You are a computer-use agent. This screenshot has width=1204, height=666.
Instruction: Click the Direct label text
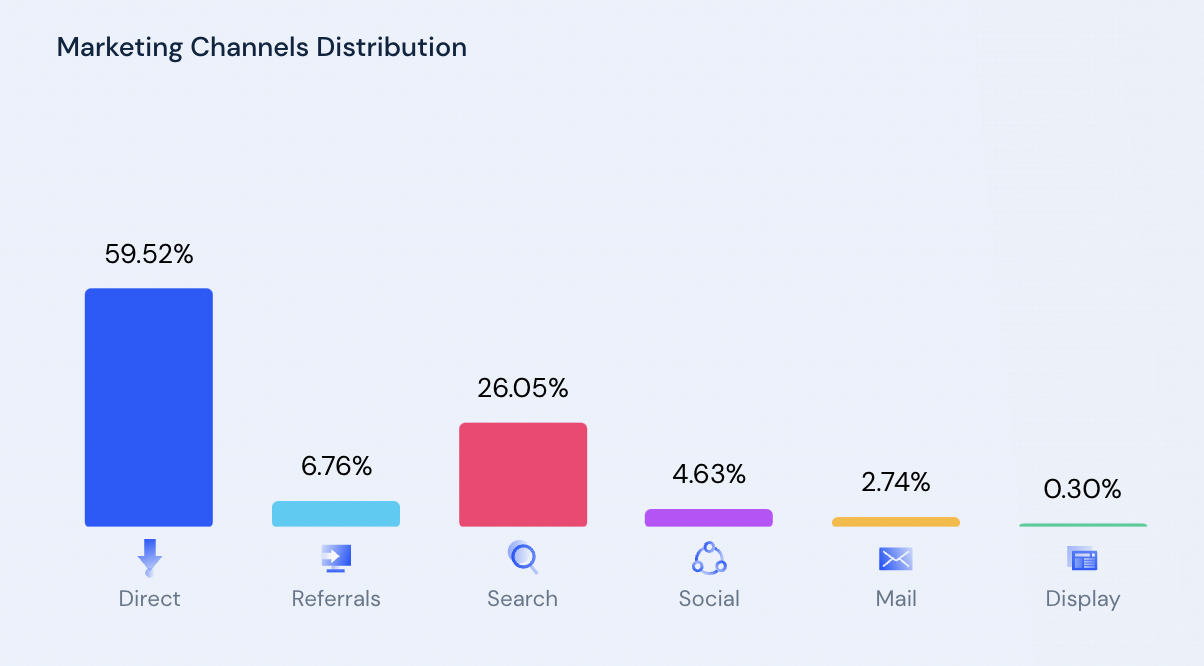pyautogui.click(x=149, y=599)
